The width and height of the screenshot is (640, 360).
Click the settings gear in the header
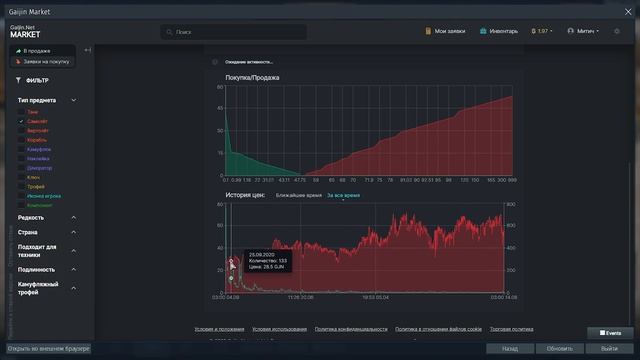(617, 31)
